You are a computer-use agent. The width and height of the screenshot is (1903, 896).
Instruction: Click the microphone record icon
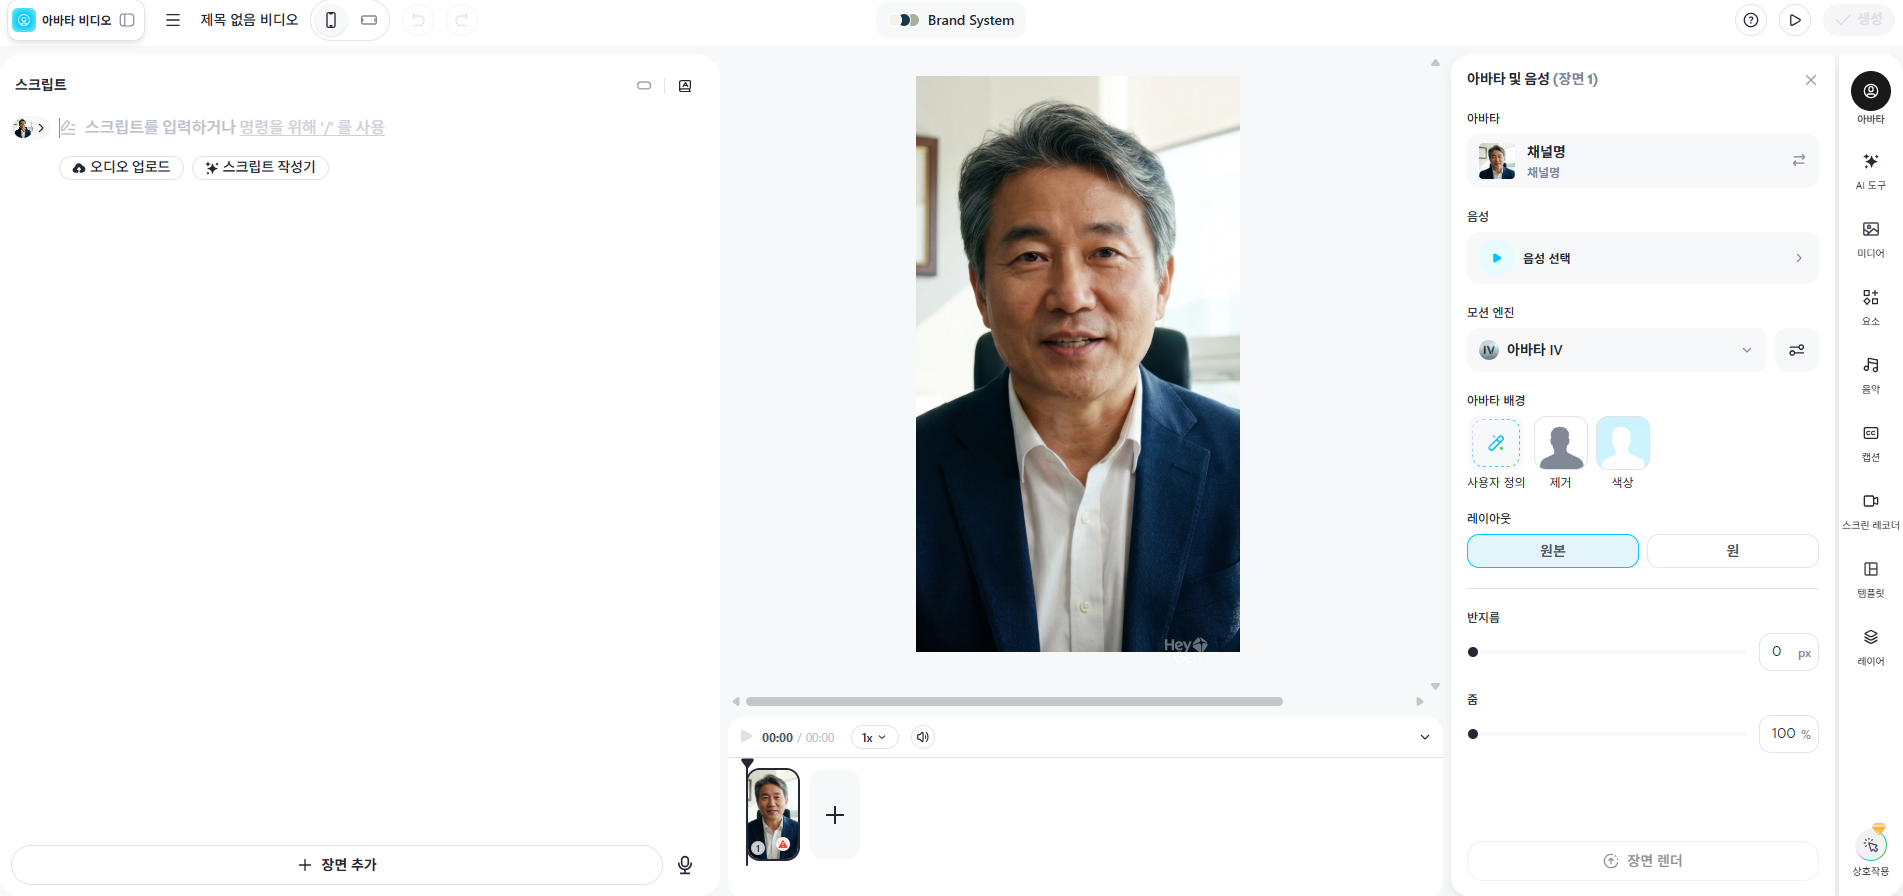tap(685, 865)
